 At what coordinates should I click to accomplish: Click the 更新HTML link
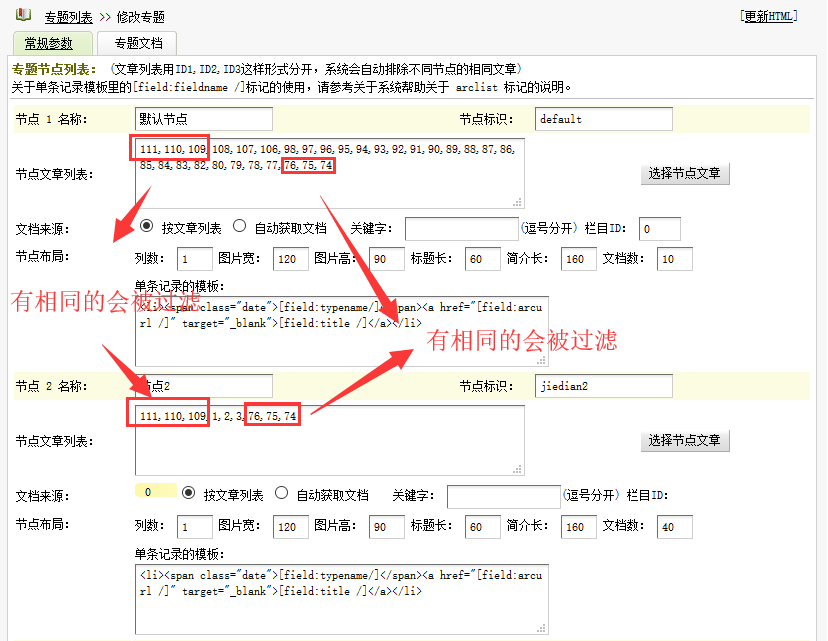[x=770, y=16]
